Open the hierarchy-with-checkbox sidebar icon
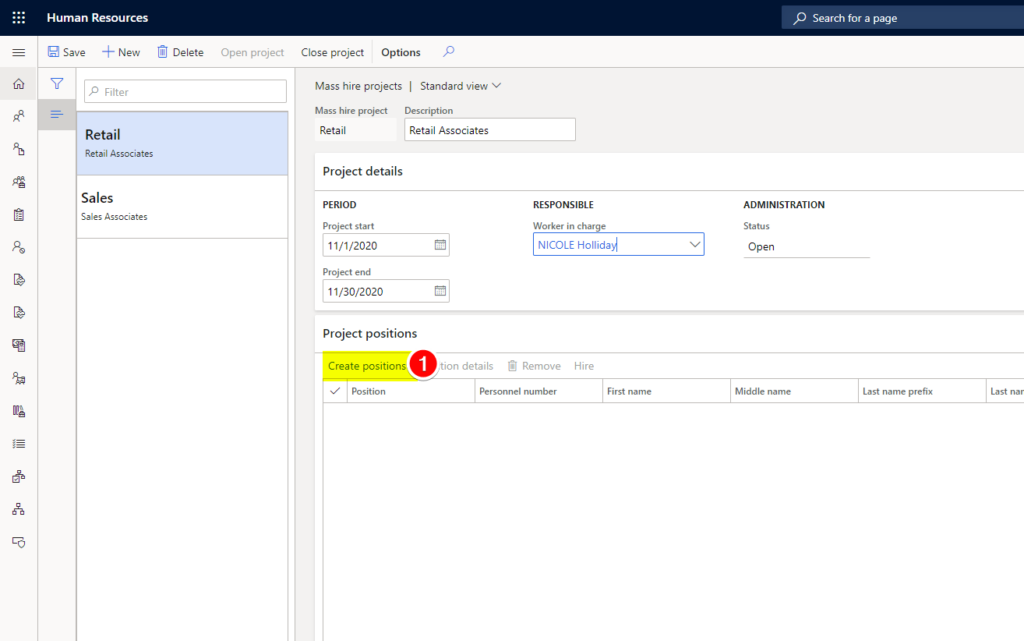 [x=19, y=477]
